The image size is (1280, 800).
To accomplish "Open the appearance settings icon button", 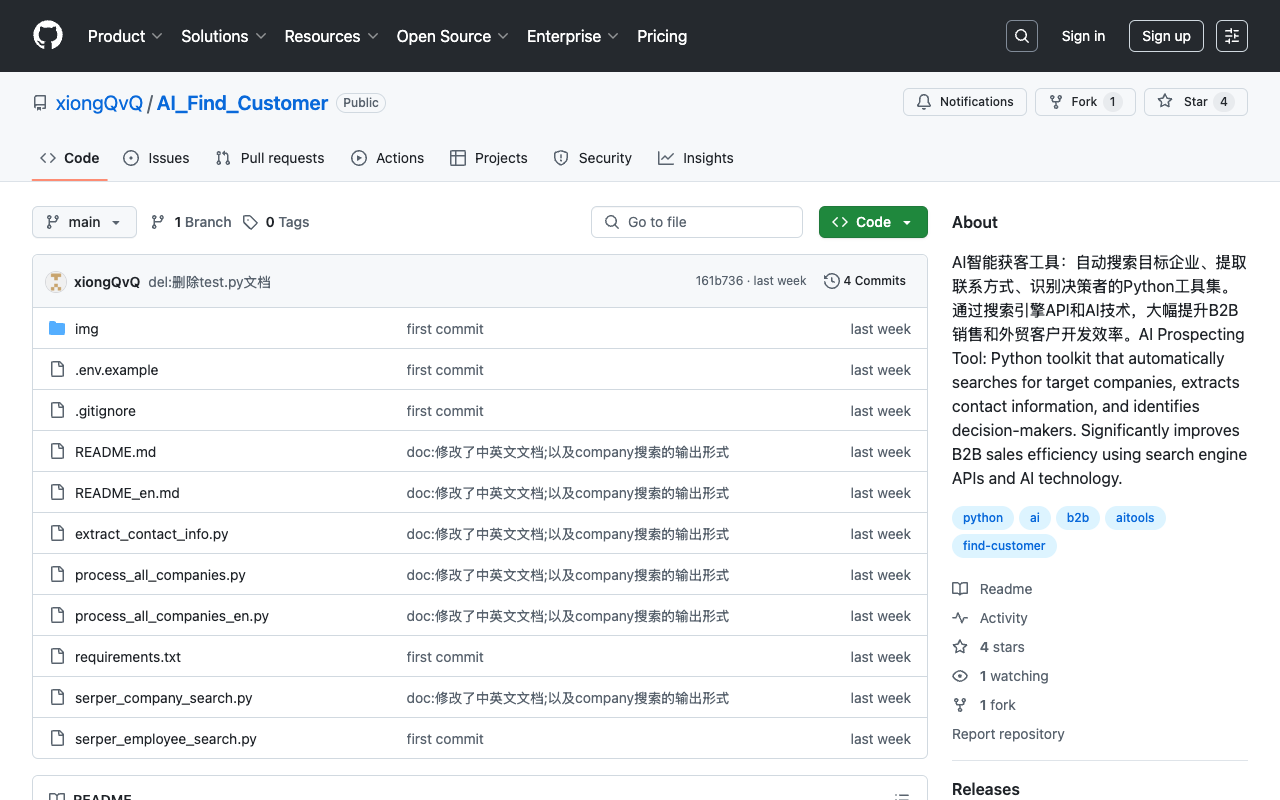I will coord(1232,36).
